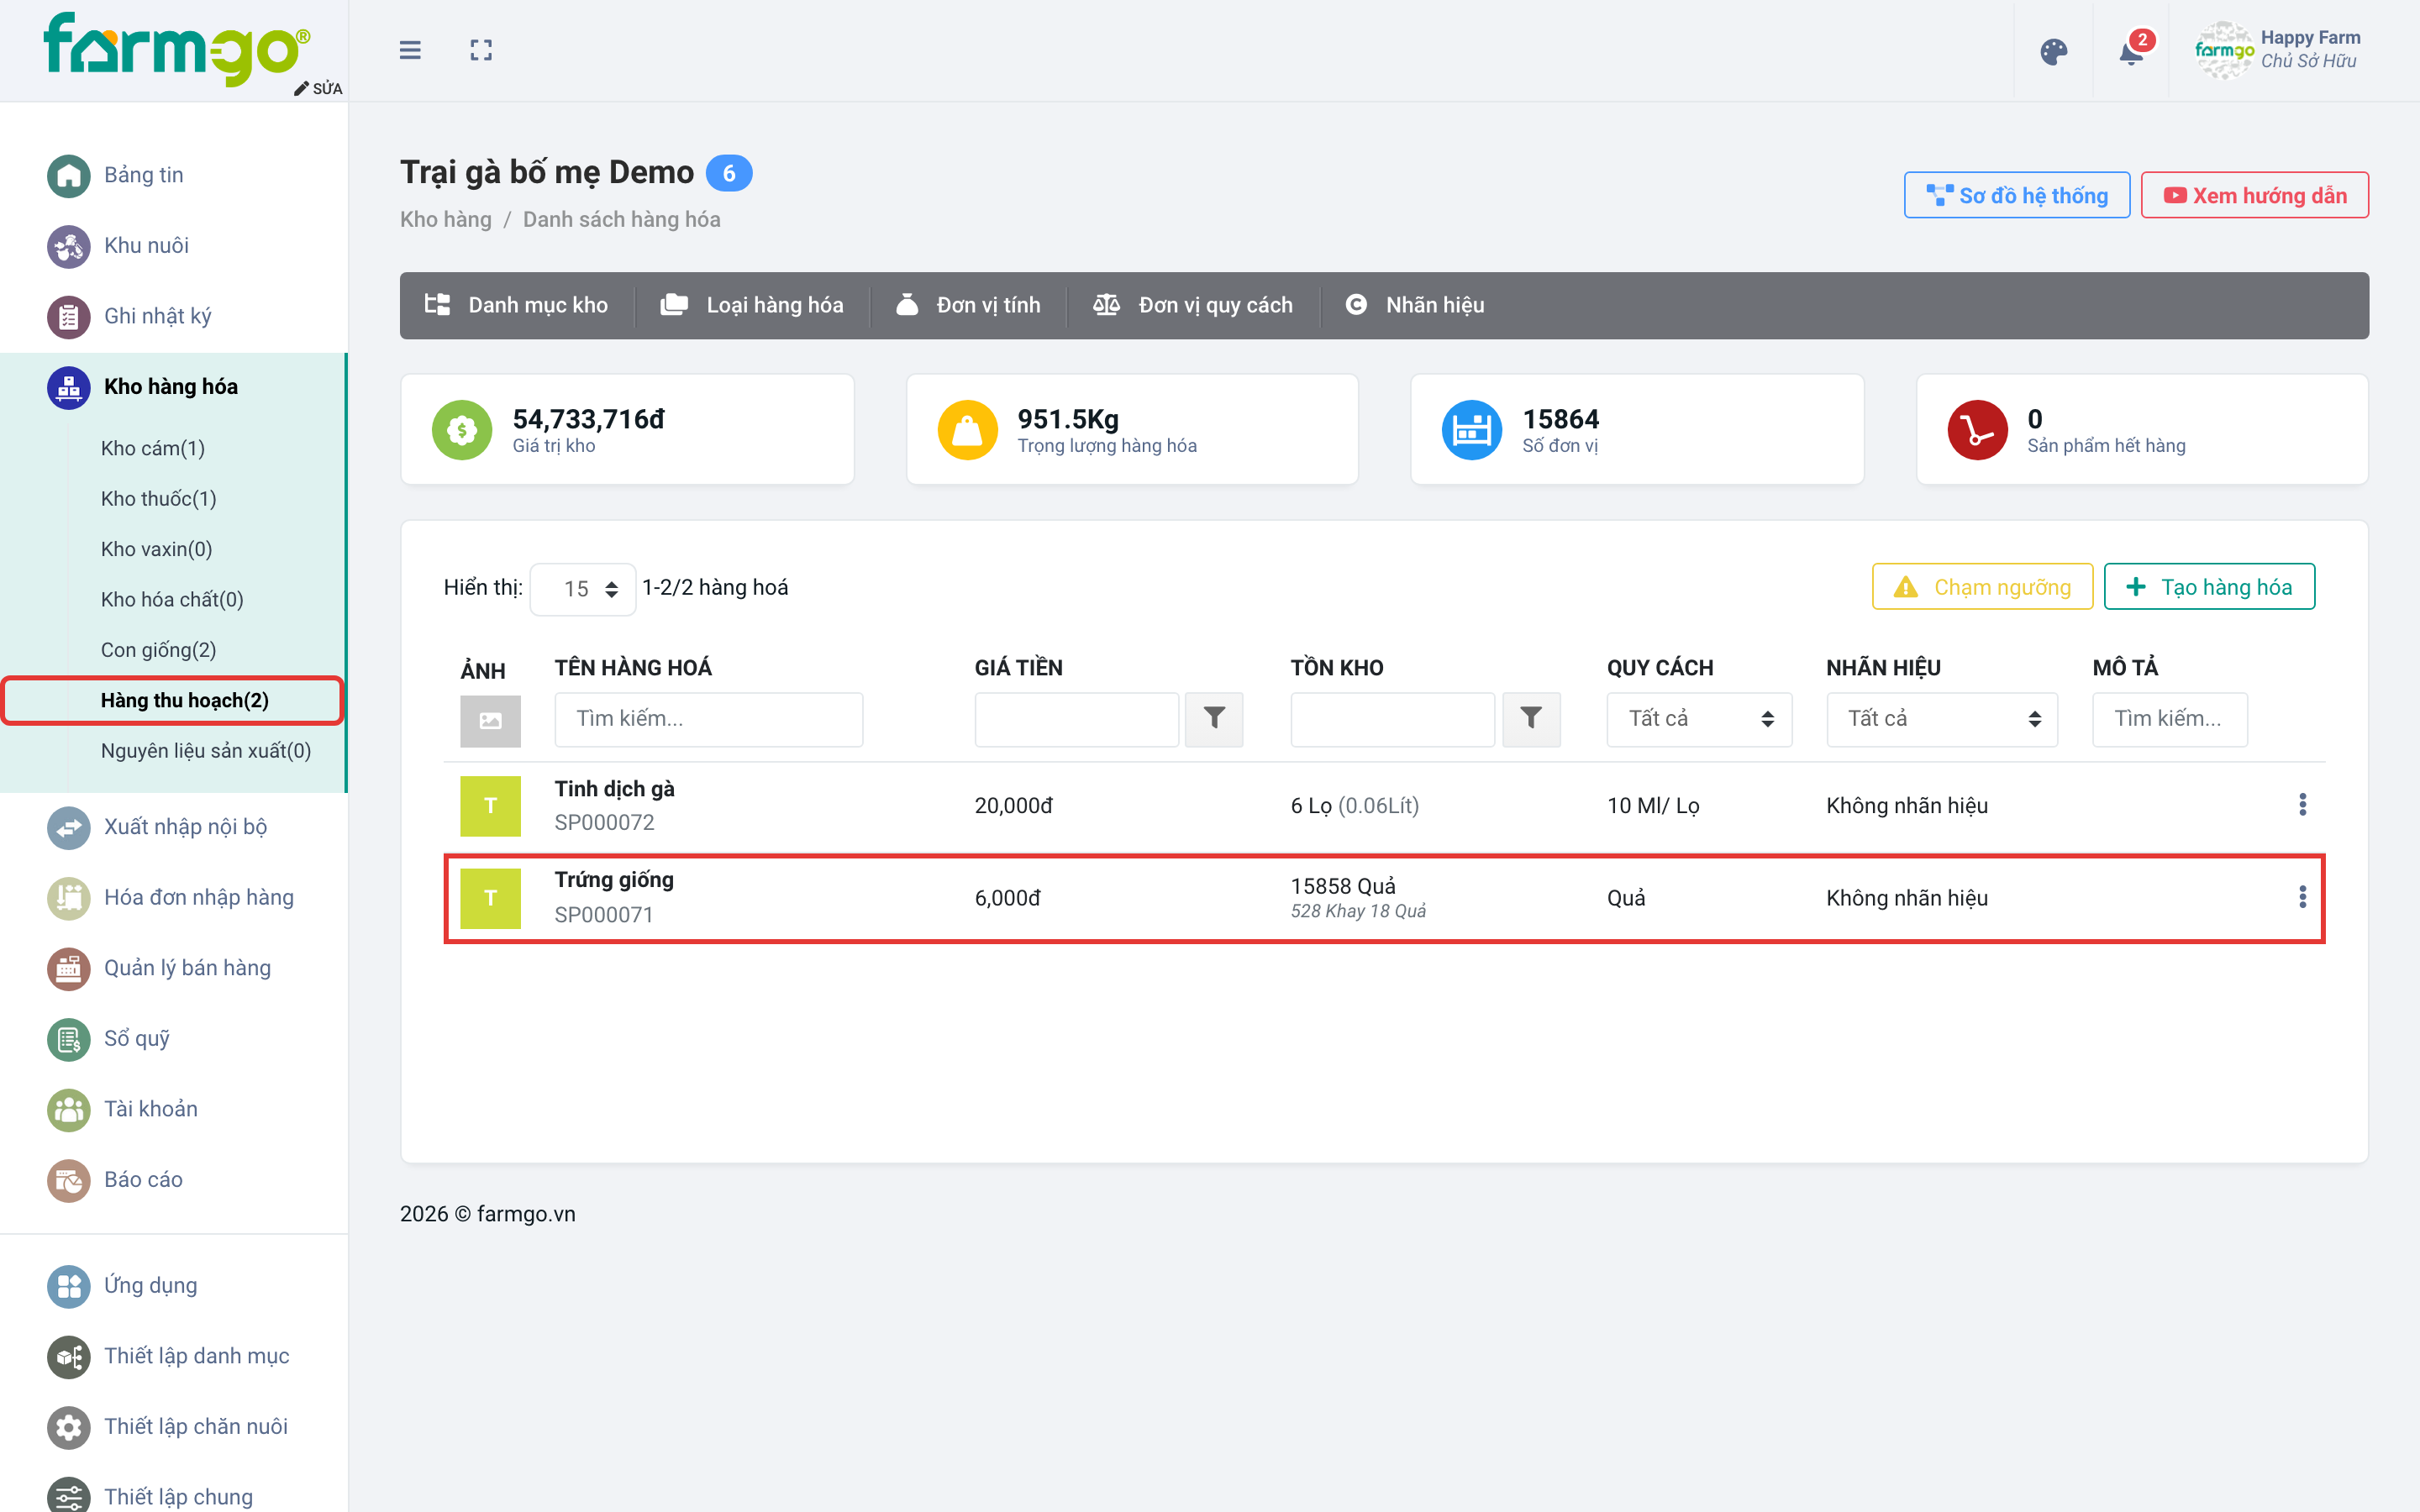Viewport: 2420px width, 1512px height.
Task: Click the Thiết lập danh mục icon
Action: [x=69, y=1356]
